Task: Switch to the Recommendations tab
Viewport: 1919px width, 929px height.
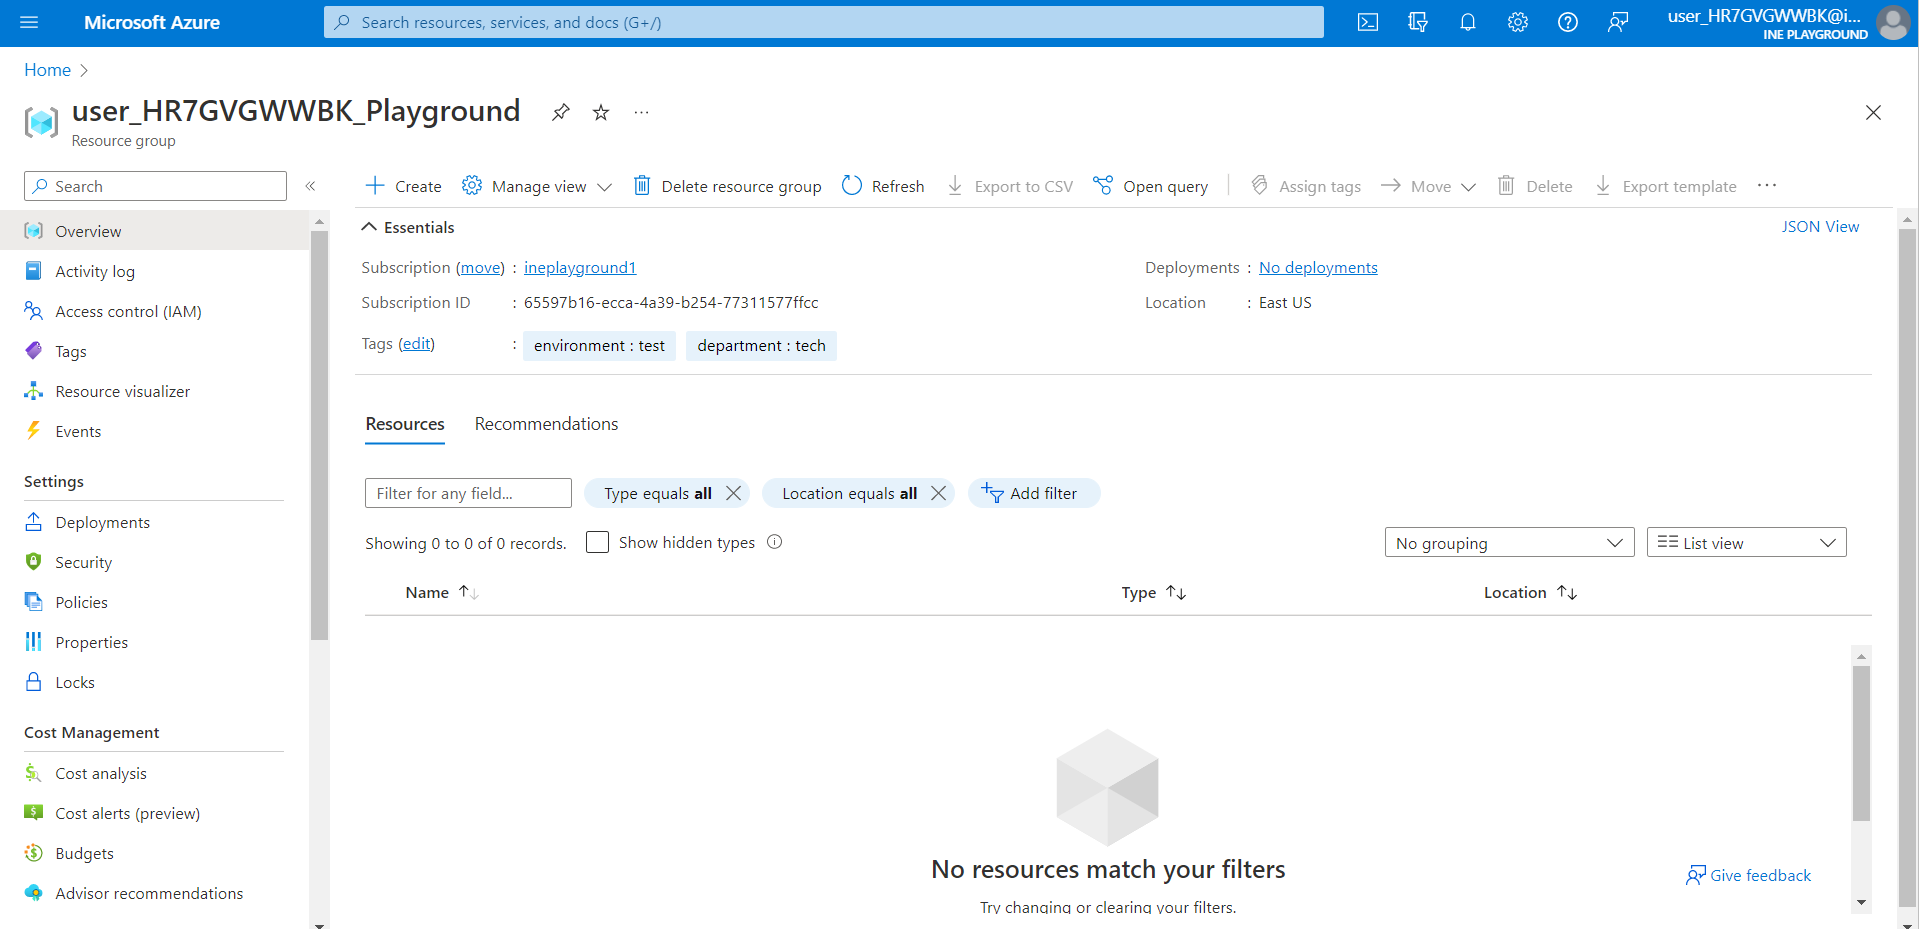Action: pyautogui.click(x=546, y=424)
